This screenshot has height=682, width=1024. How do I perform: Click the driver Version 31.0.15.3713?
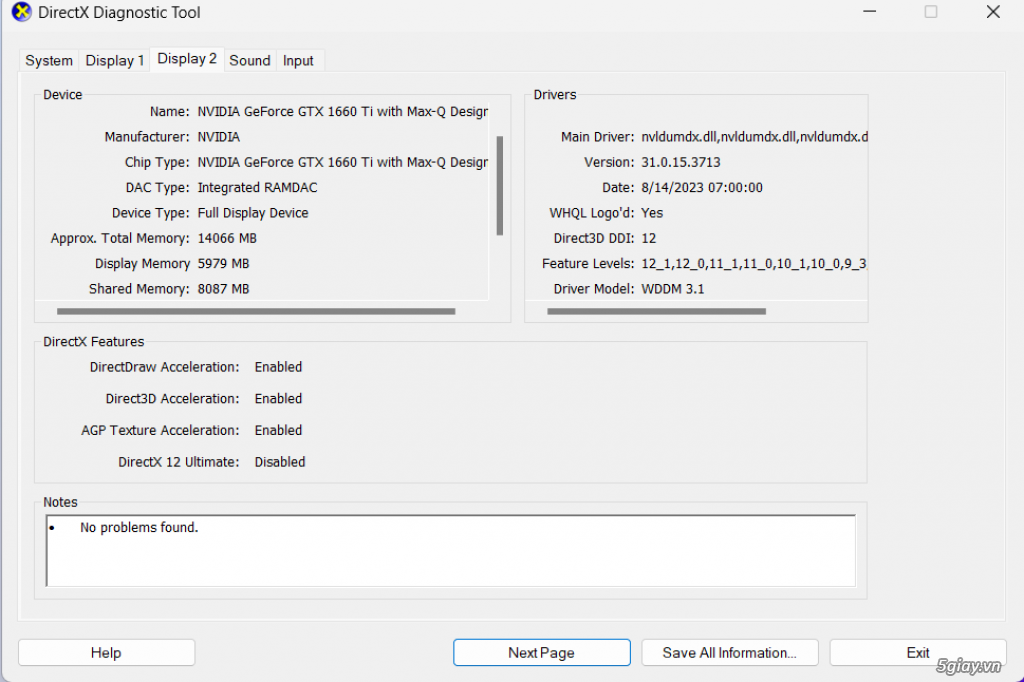click(x=680, y=162)
